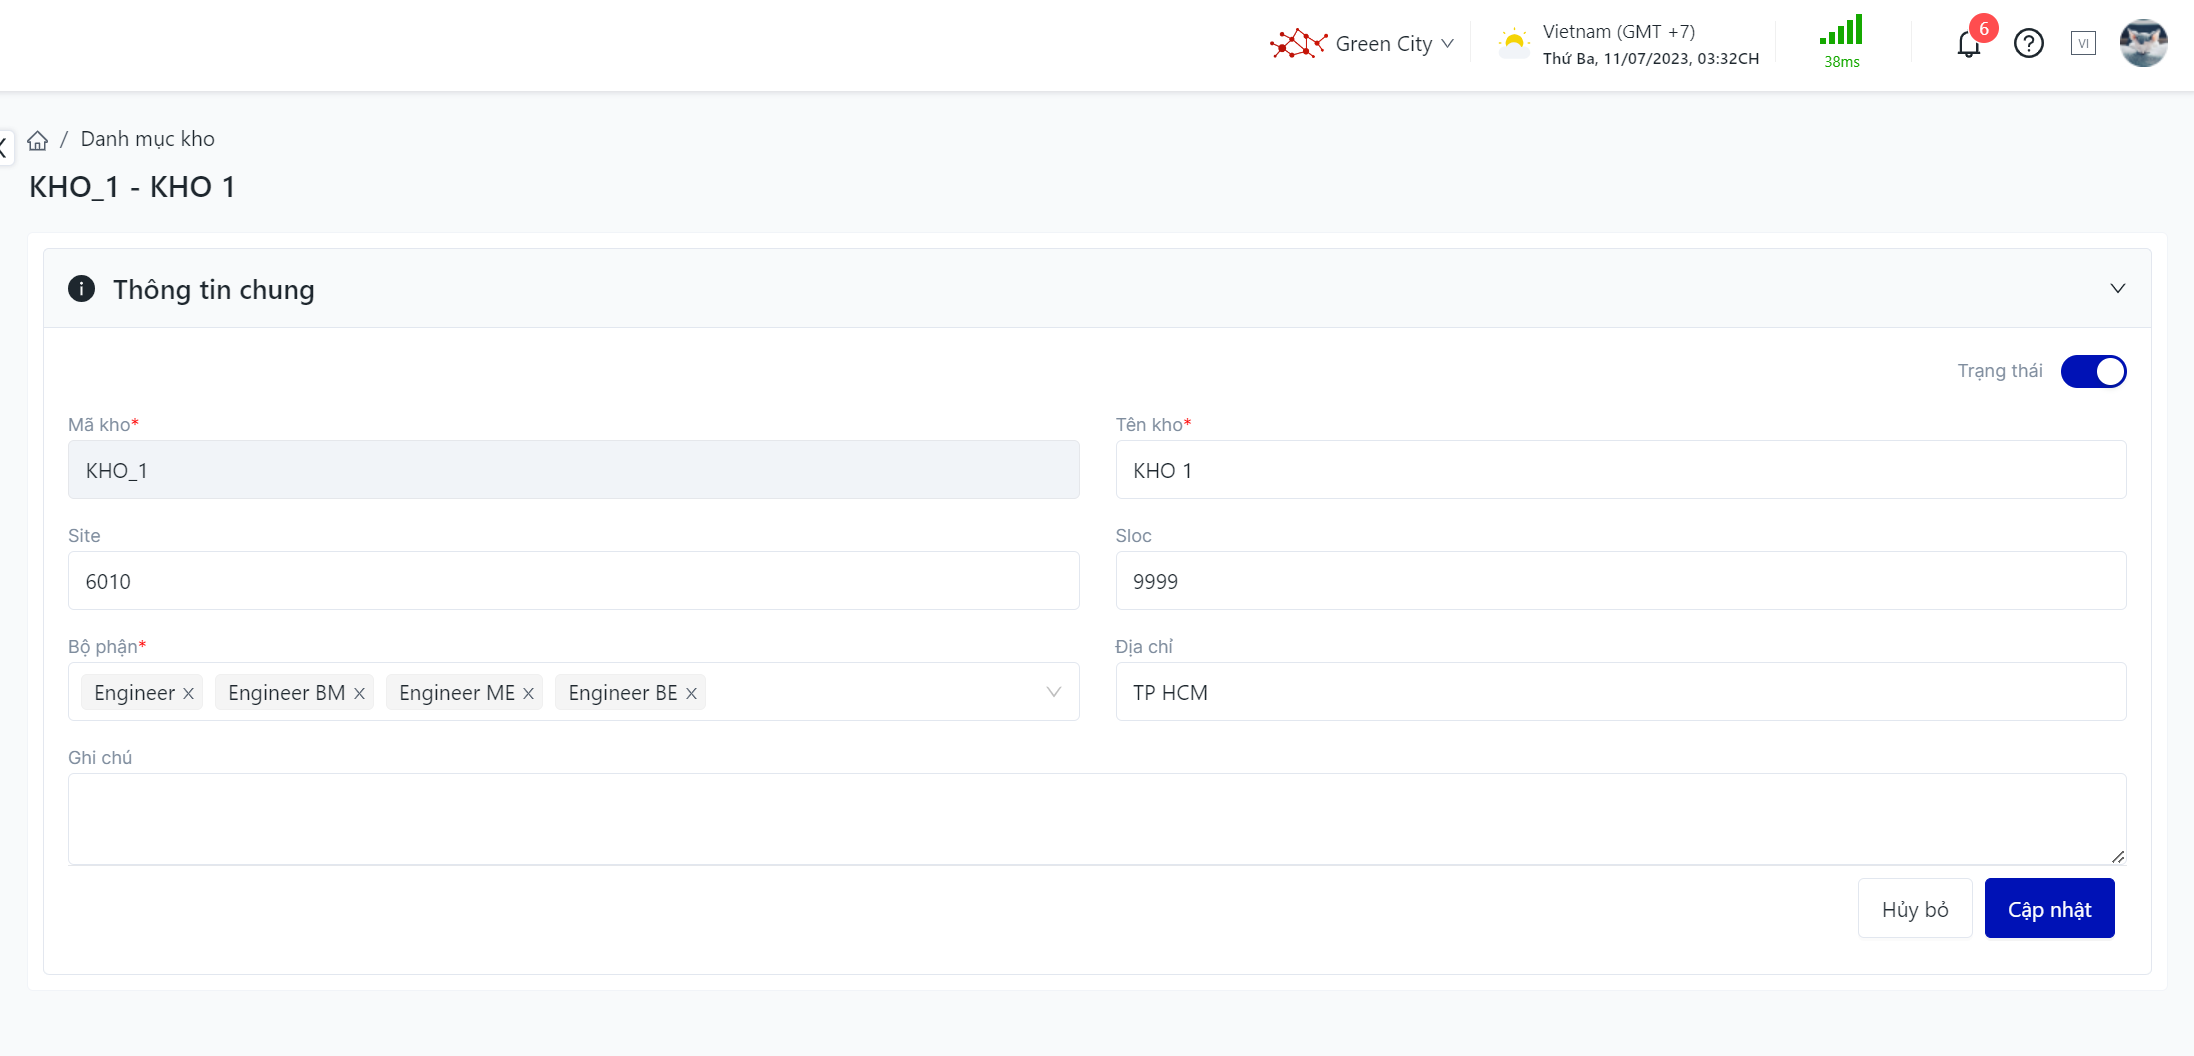This screenshot has width=2194, height=1056.
Task: Remove the Engineer BM tag
Action: tap(359, 693)
